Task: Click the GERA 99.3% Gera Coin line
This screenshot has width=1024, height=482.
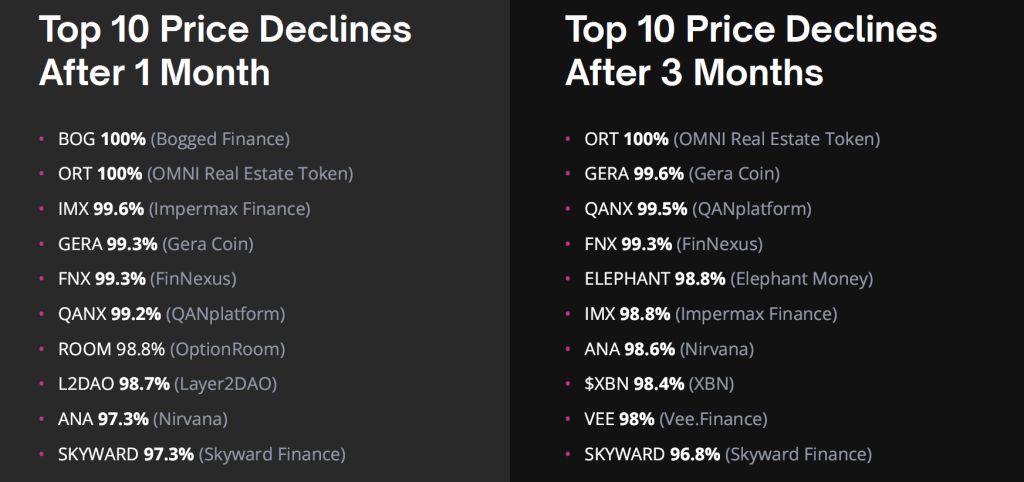Action: pyautogui.click(x=156, y=244)
